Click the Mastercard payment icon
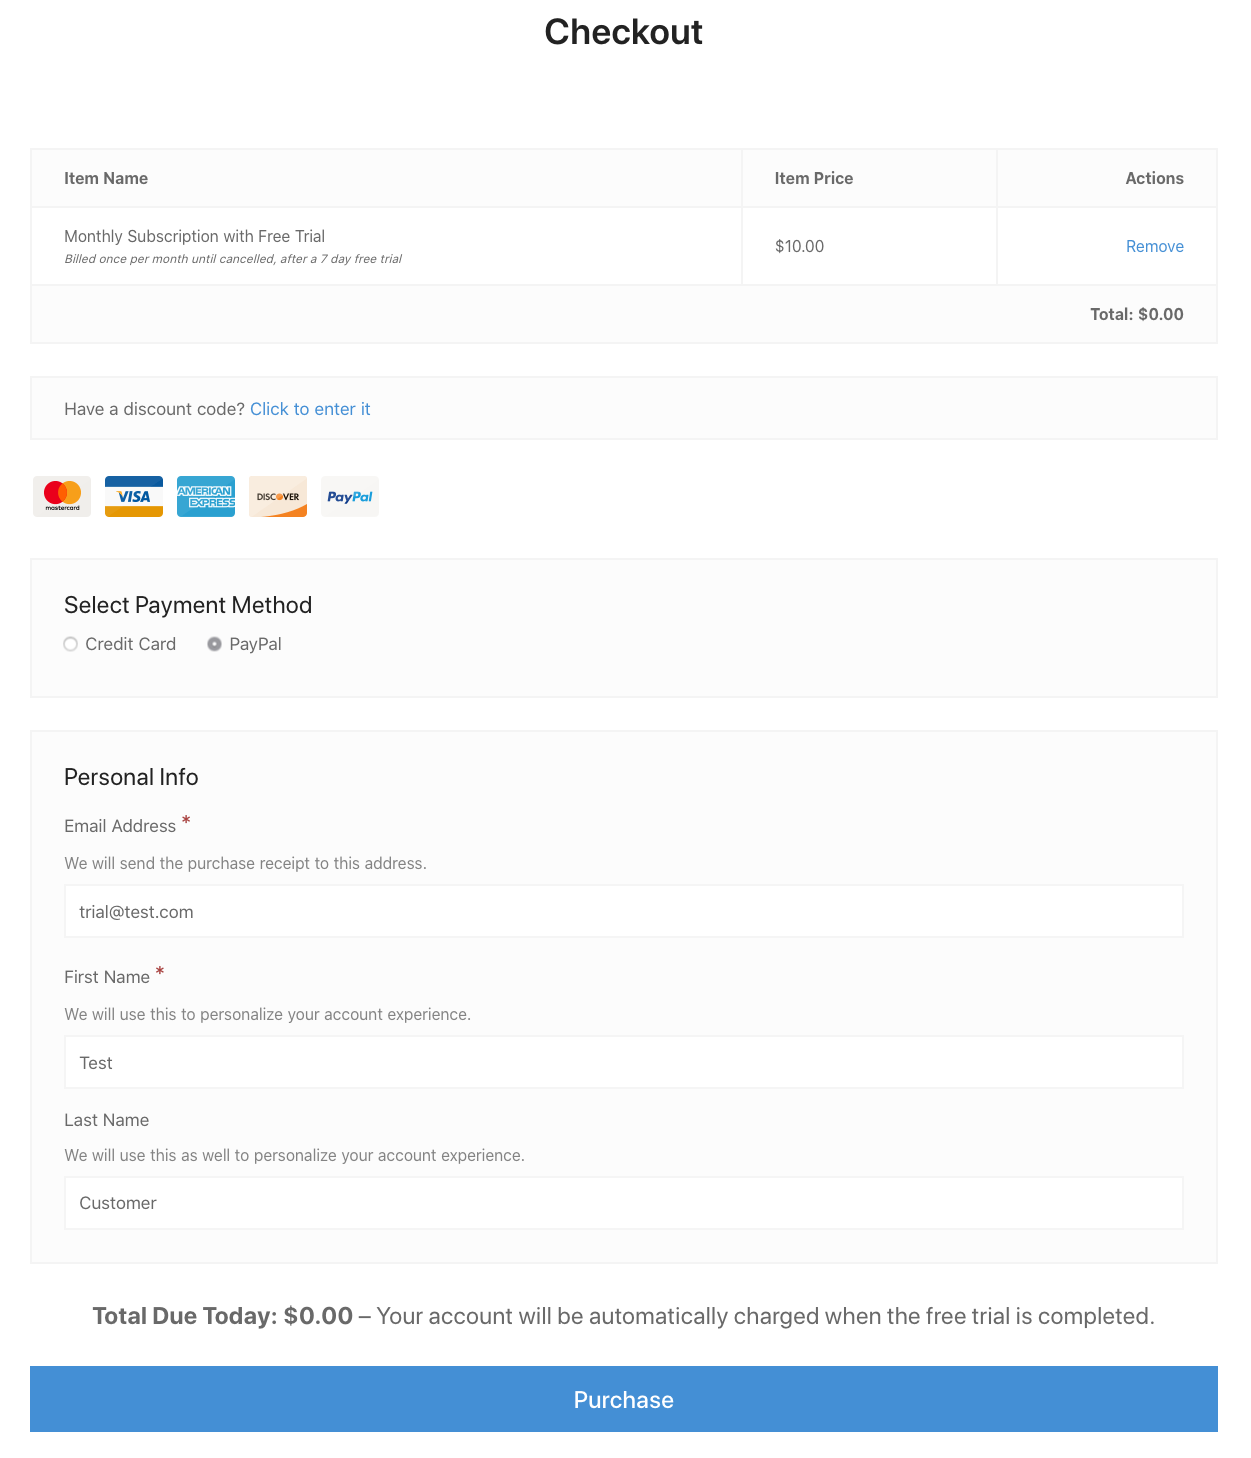Image resolution: width=1251 pixels, height=1458 pixels. pyautogui.click(x=62, y=496)
